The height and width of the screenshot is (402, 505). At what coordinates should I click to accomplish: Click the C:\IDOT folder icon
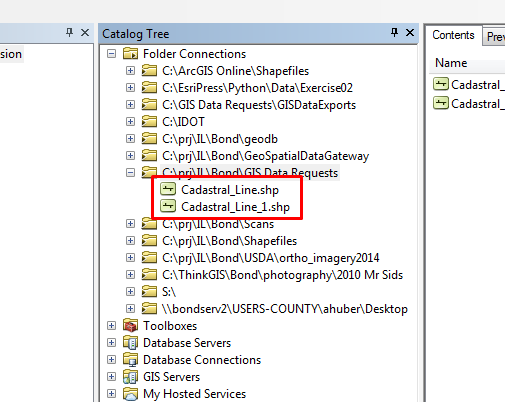coord(149,121)
